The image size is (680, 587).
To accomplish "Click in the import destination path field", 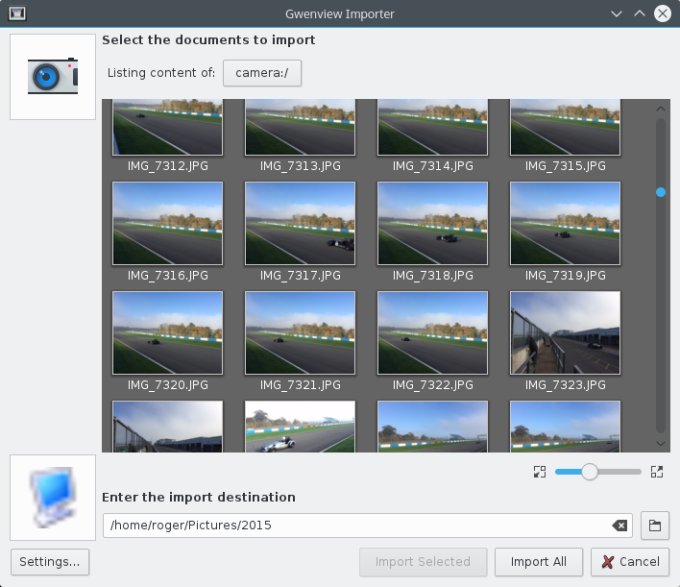I will (355, 526).
